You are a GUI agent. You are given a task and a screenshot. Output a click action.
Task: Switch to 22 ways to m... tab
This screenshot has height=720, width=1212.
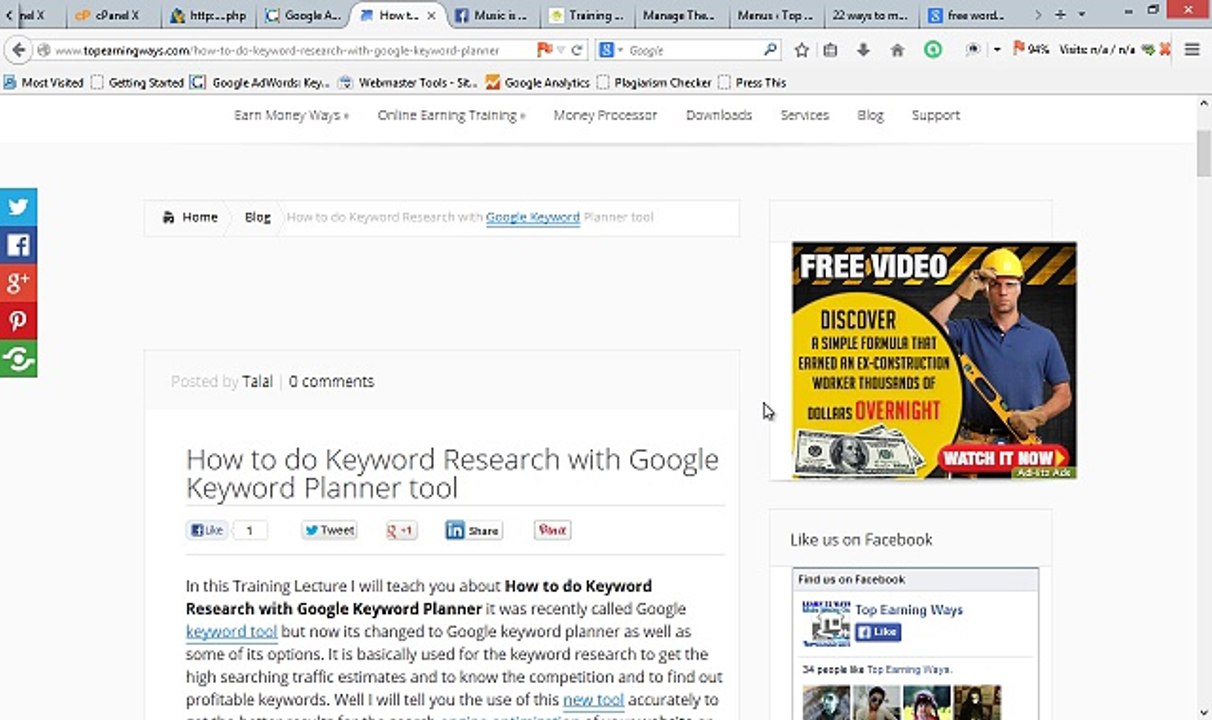869,15
